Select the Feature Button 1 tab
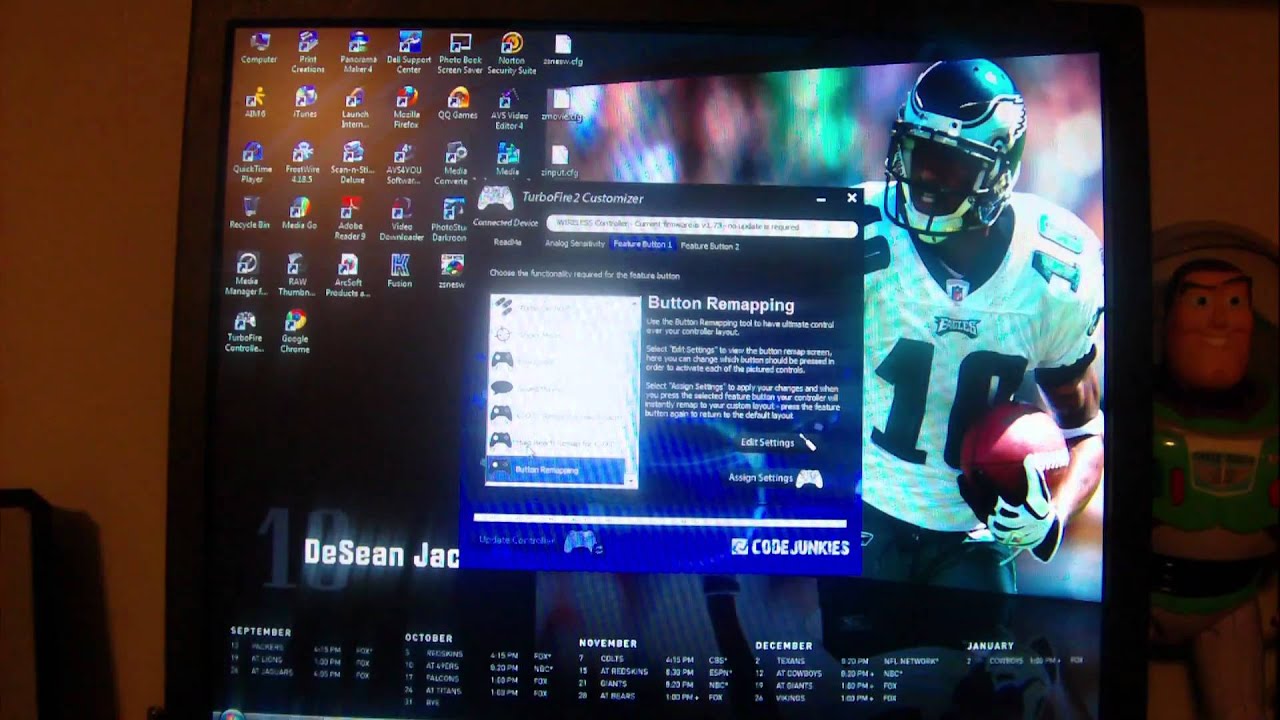This screenshot has height=720, width=1280. point(643,244)
